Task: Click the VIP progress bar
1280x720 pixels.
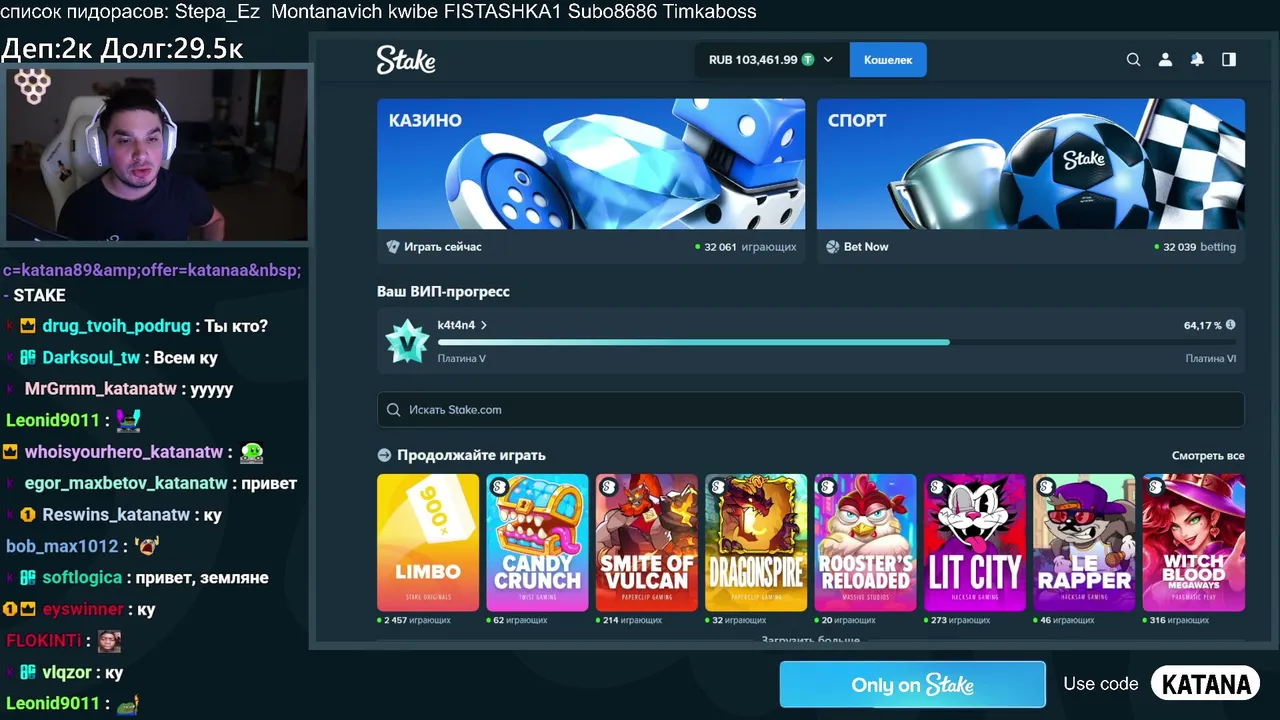Action: (x=837, y=342)
